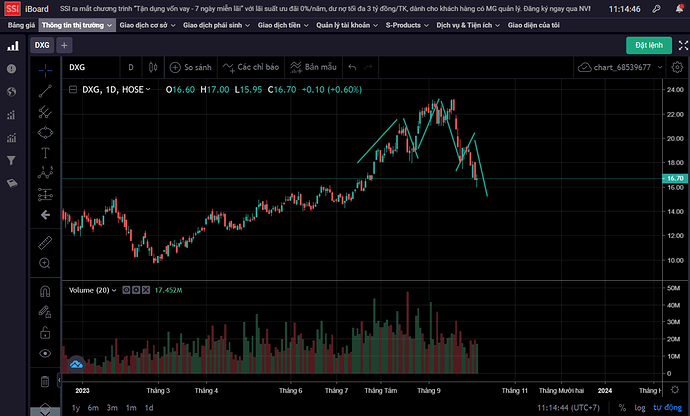Remove the Volume indicator with X
690x416 pixels.
[146, 290]
